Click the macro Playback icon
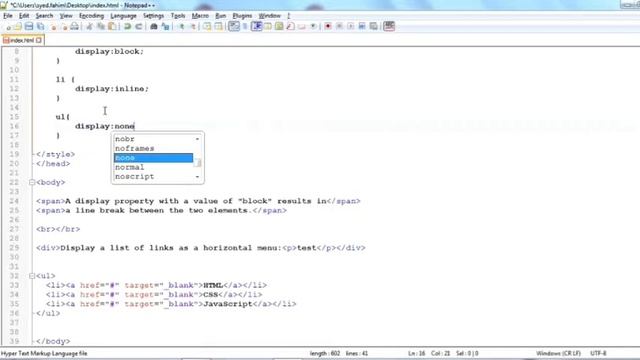 [x=351, y=27]
